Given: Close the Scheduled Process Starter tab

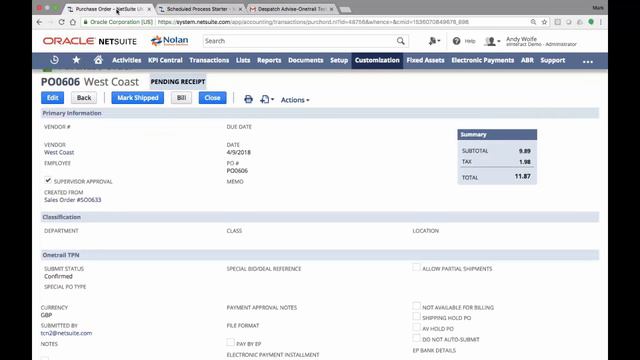Looking at the screenshot, I should (240, 9).
